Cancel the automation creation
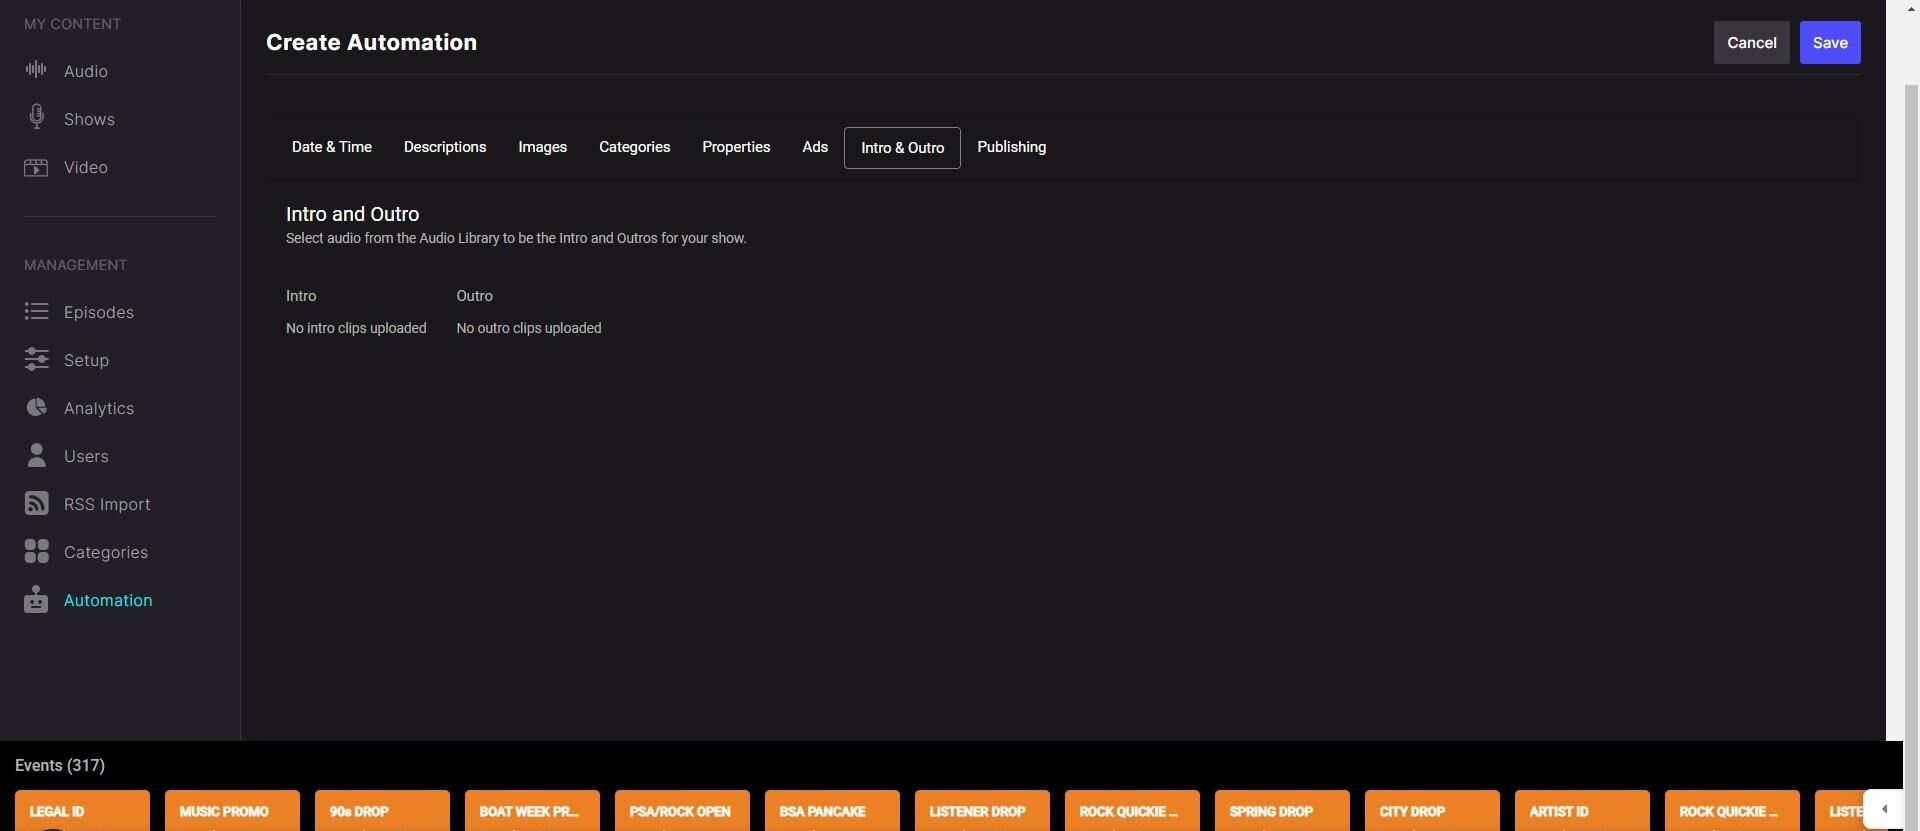This screenshot has width=1920, height=831. tap(1751, 42)
